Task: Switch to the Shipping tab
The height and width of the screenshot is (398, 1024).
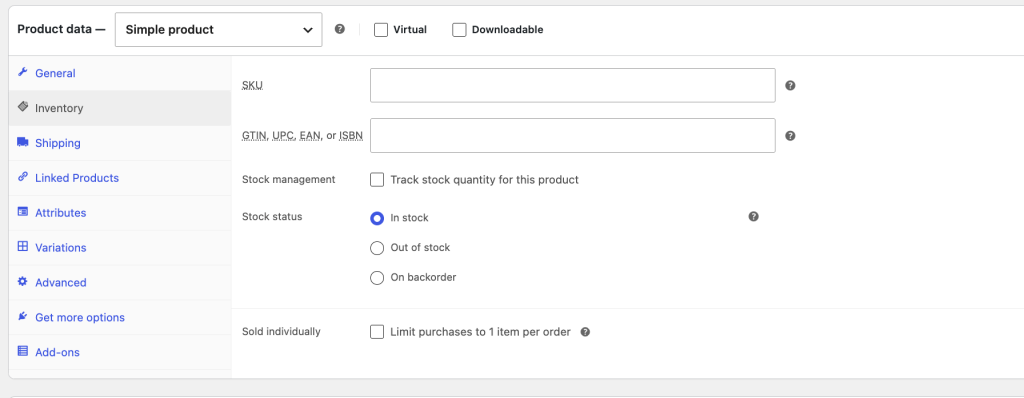Action: [x=120, y=143]
